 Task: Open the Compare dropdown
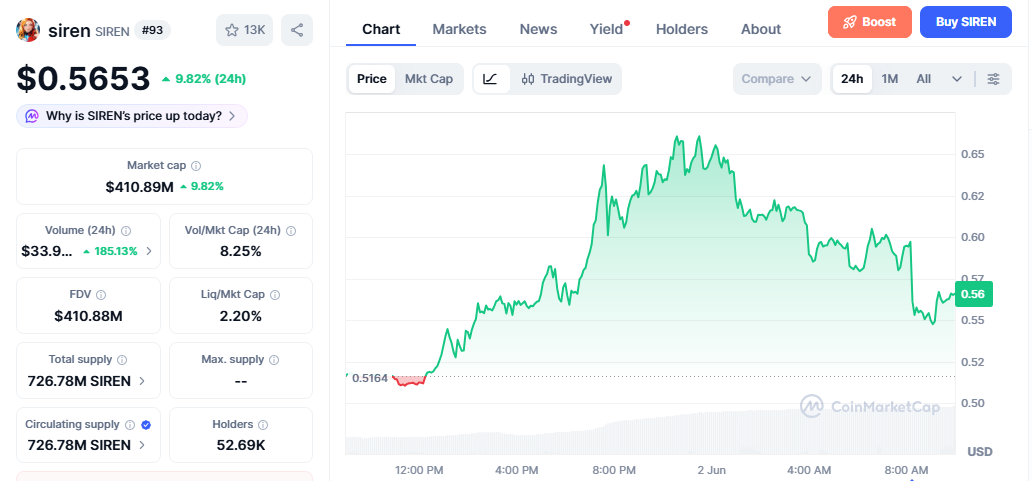click(x=777, y=79)
